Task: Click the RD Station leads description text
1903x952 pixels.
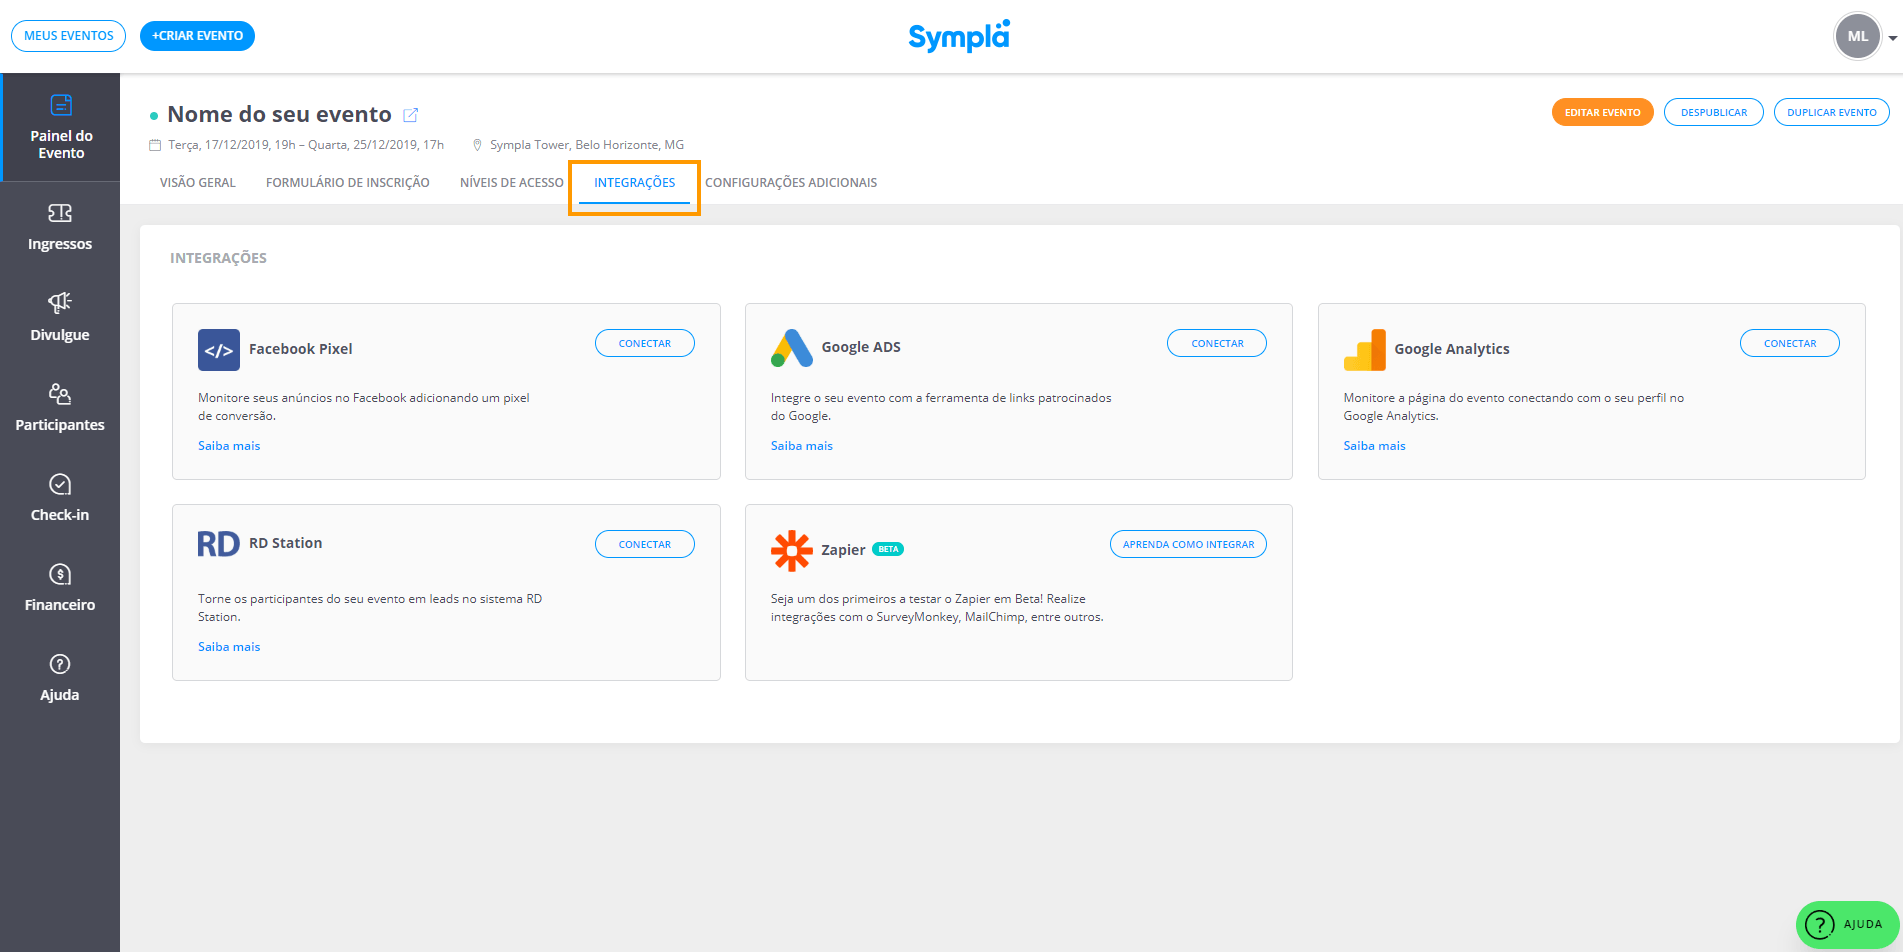Action: (370, 608)
